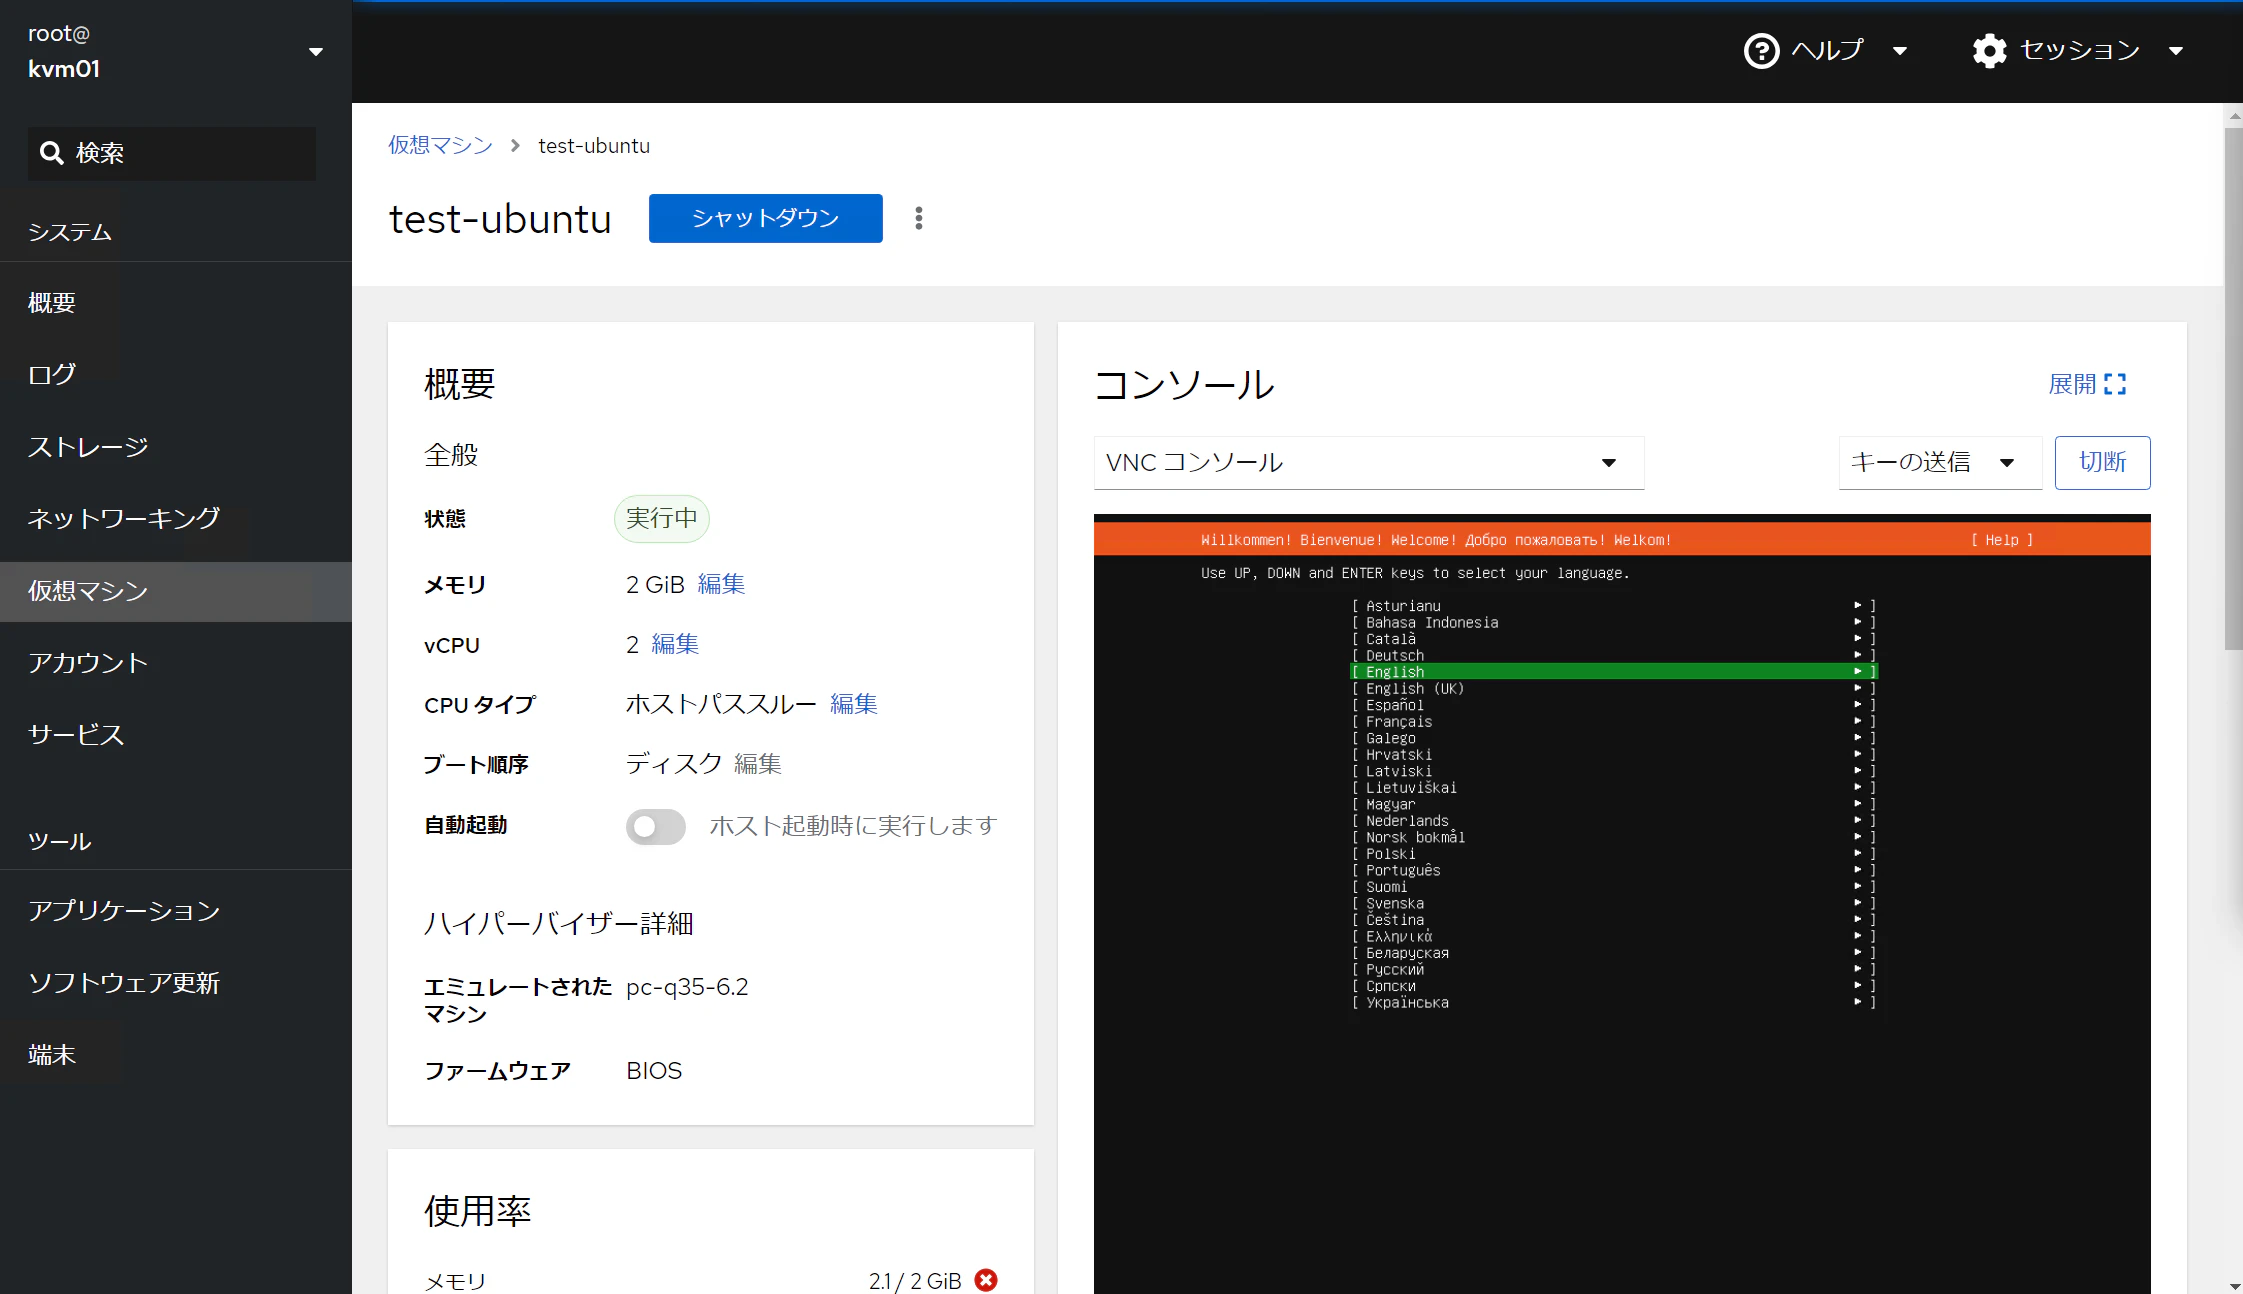Click the 切断 disconnect button

click(2102, 462)
